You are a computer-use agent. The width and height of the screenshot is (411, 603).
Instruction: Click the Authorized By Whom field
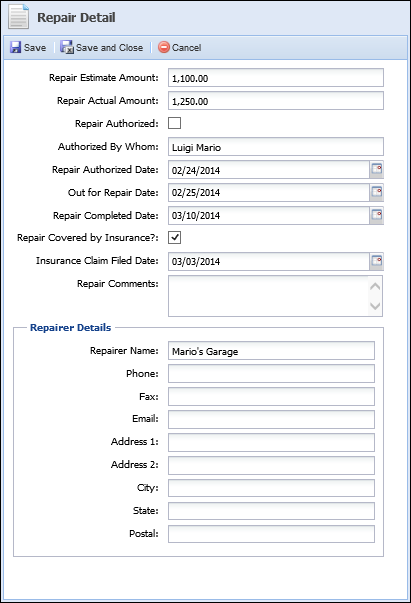pyautogui.click(x=276, y=147)
